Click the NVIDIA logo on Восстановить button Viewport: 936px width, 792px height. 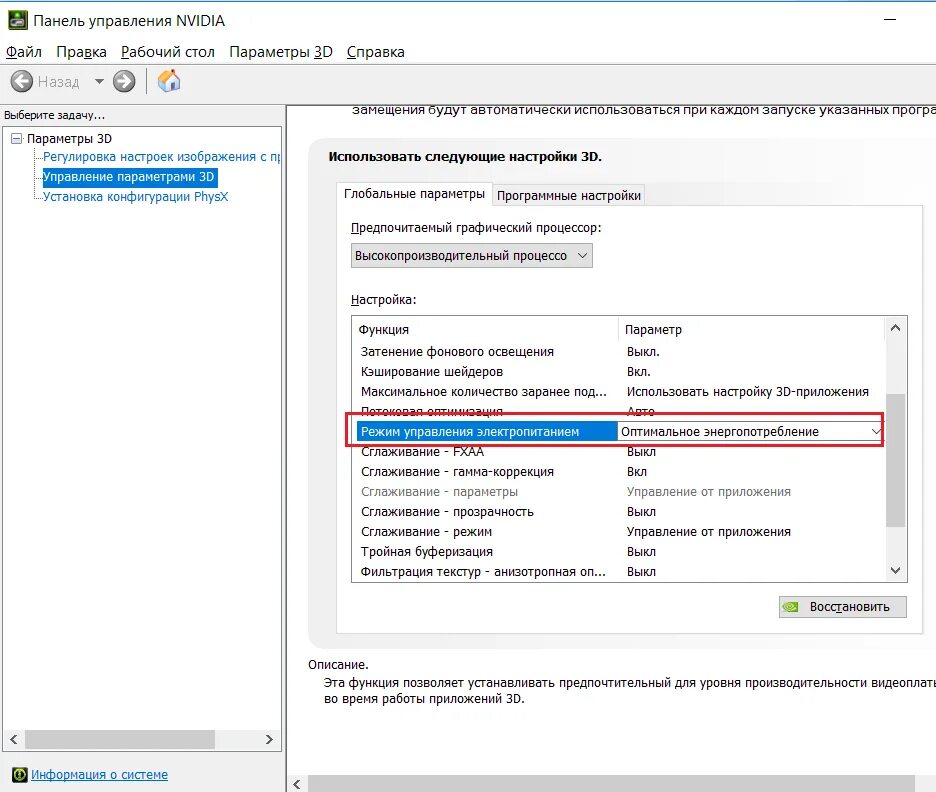pyautogui.click(x=791, y=607)
